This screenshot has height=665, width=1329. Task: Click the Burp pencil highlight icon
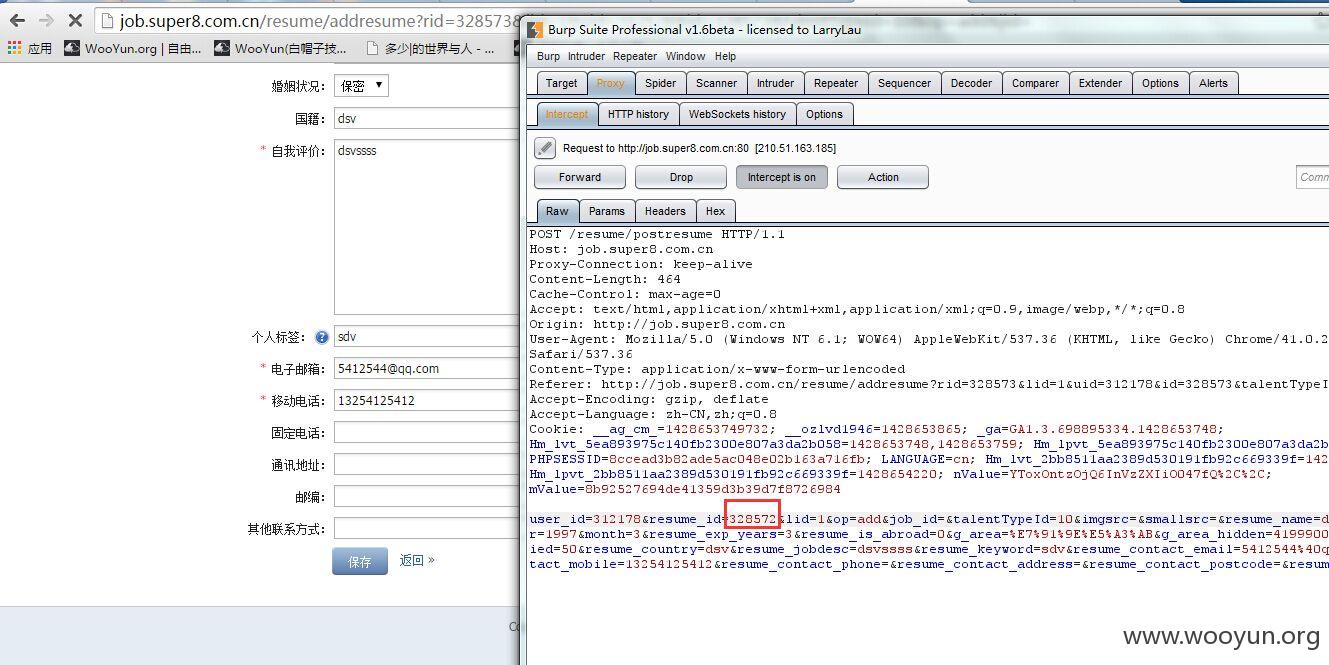544,148
